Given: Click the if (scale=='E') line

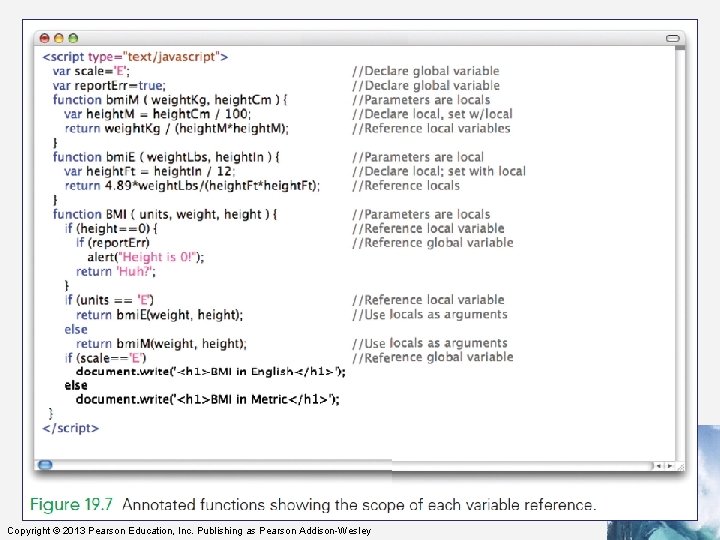Looking at the screenshot, I should tap(105, 358).
